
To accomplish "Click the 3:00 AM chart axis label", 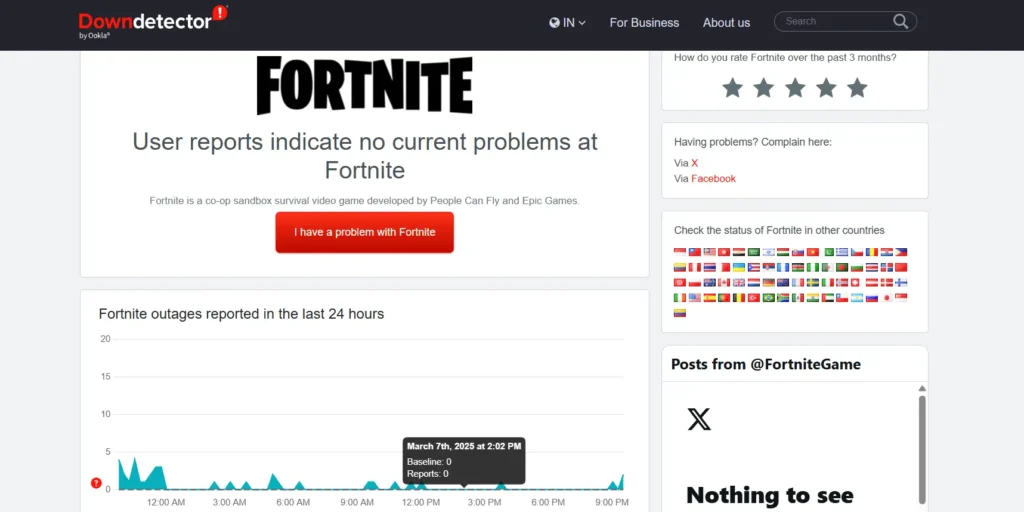I will coord(229,502).
